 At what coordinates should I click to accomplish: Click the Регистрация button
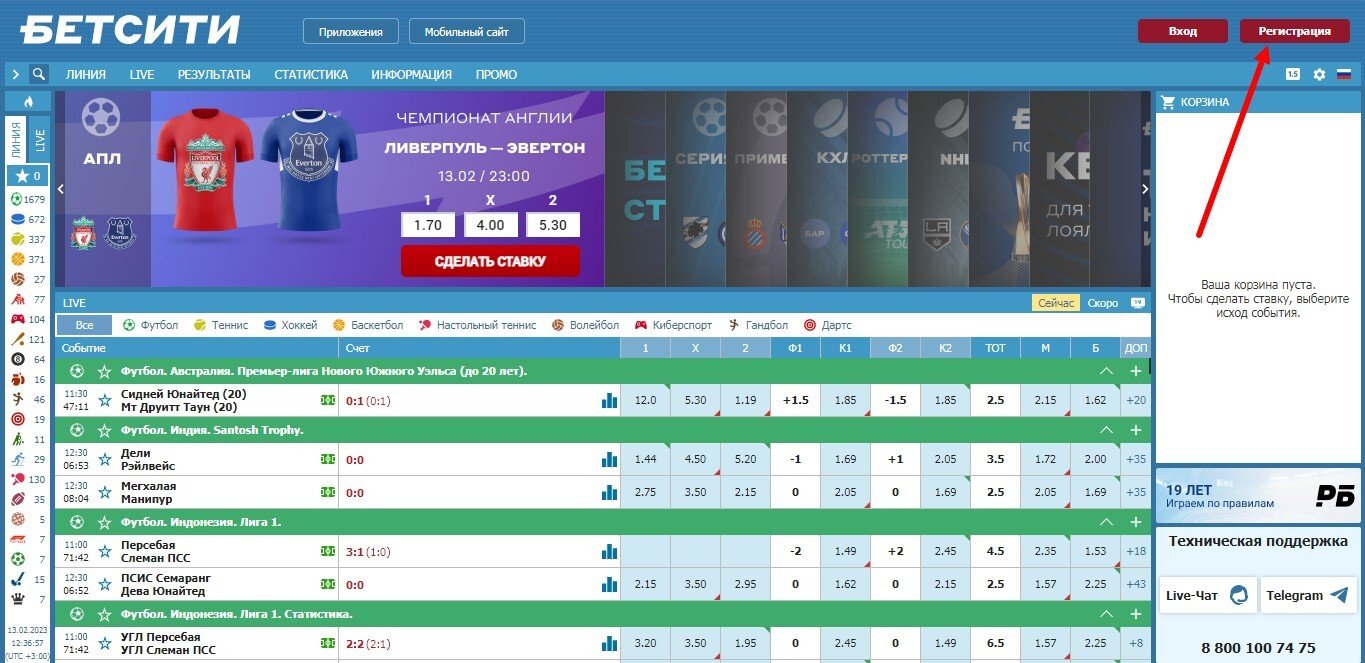(1294, 31)
